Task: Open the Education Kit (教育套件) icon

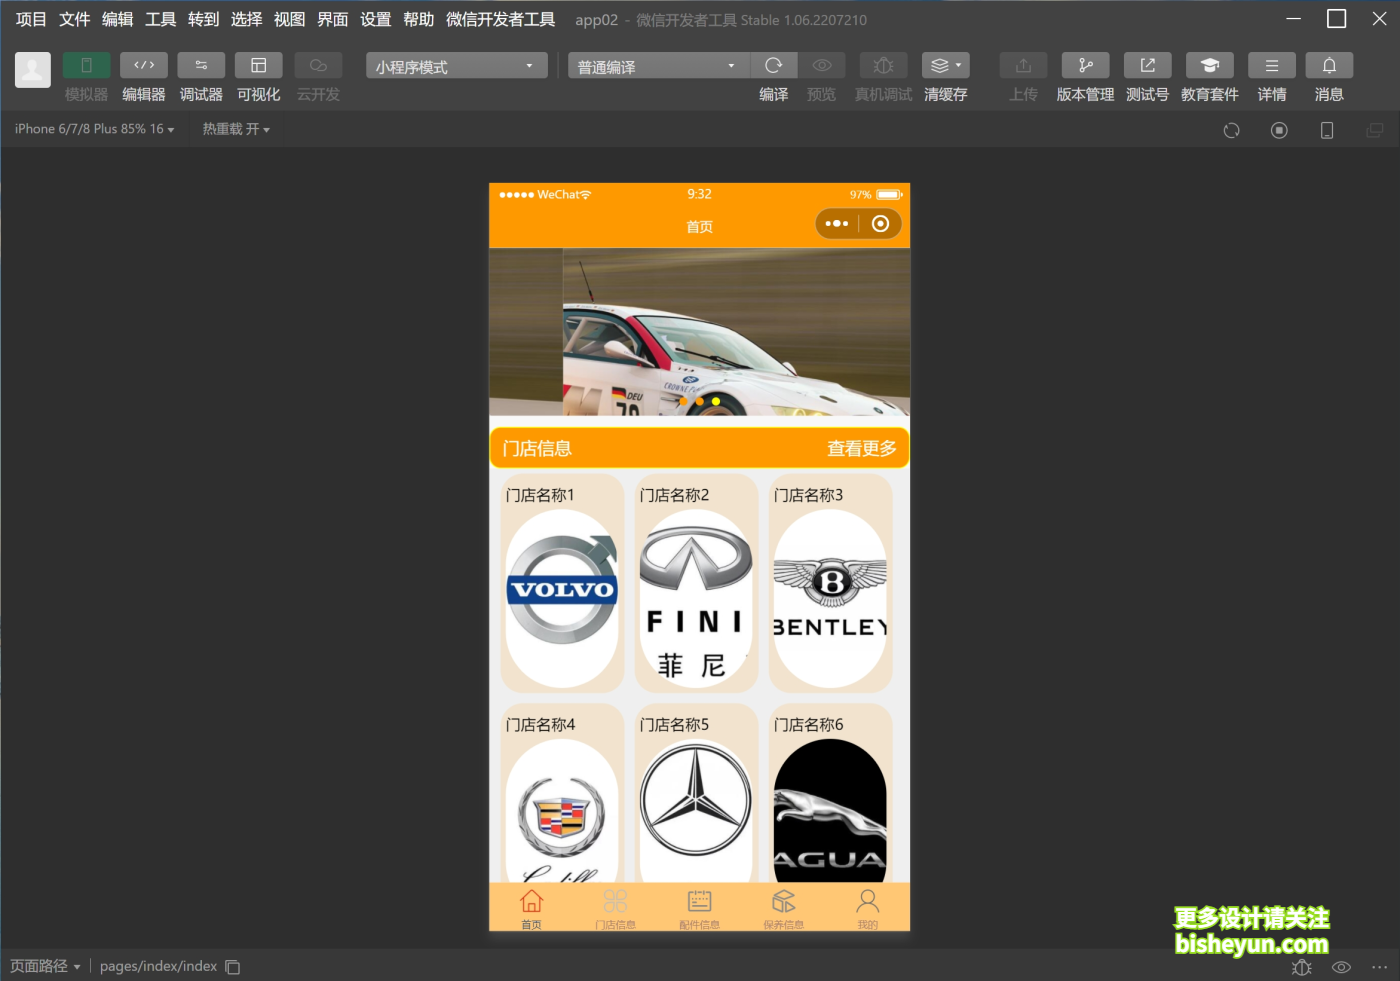Action: (x=1209, y=65)
